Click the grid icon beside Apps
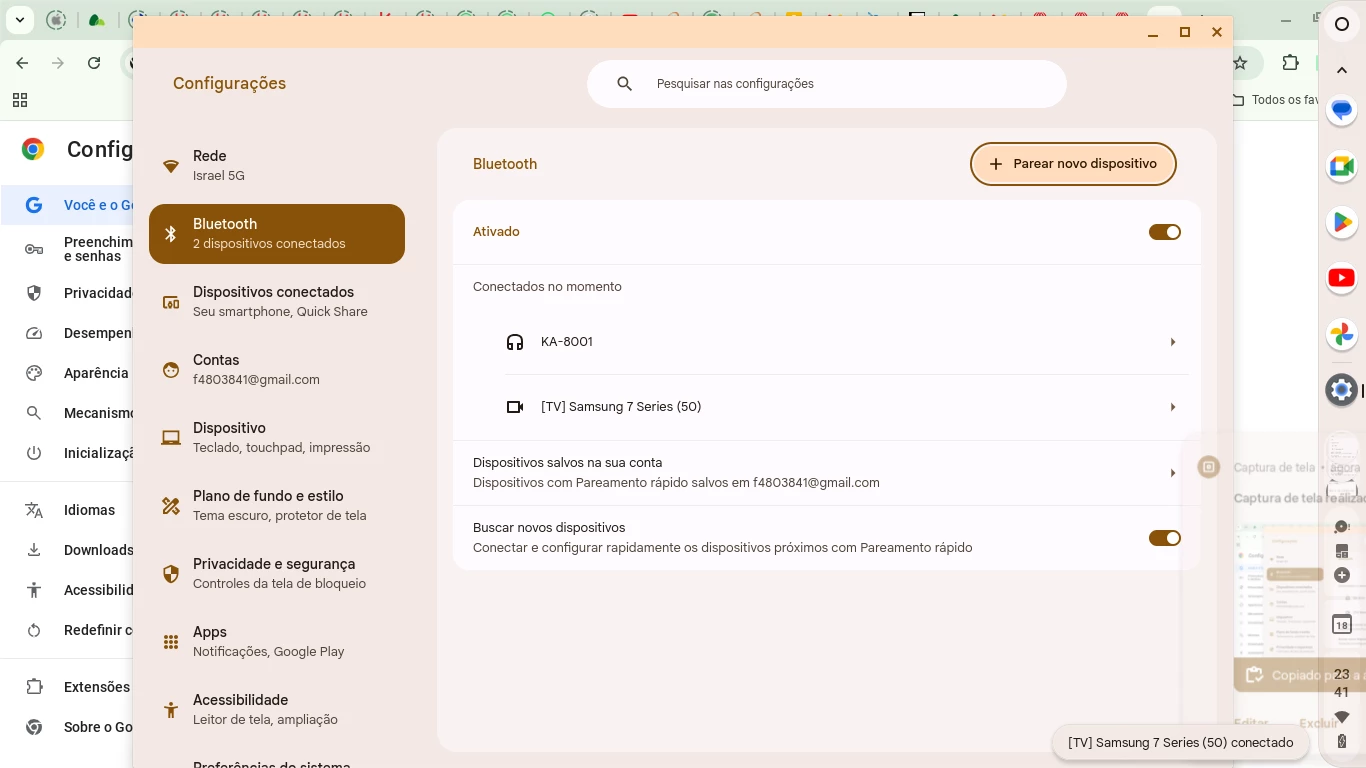 pyautogui.click(x=171, y=642)
